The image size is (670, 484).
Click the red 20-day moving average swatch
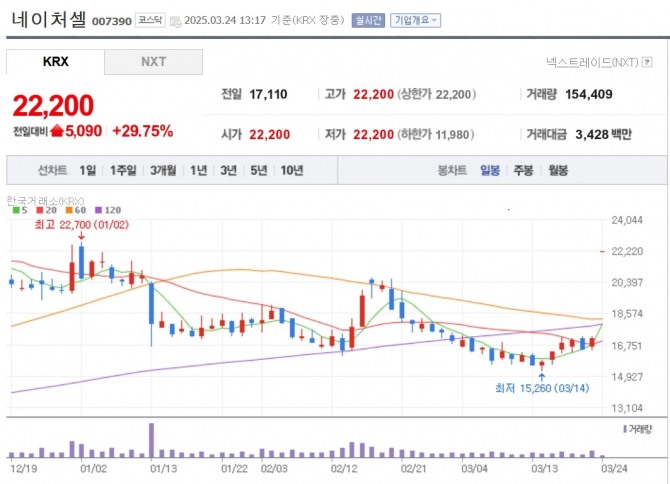point(40,210)
